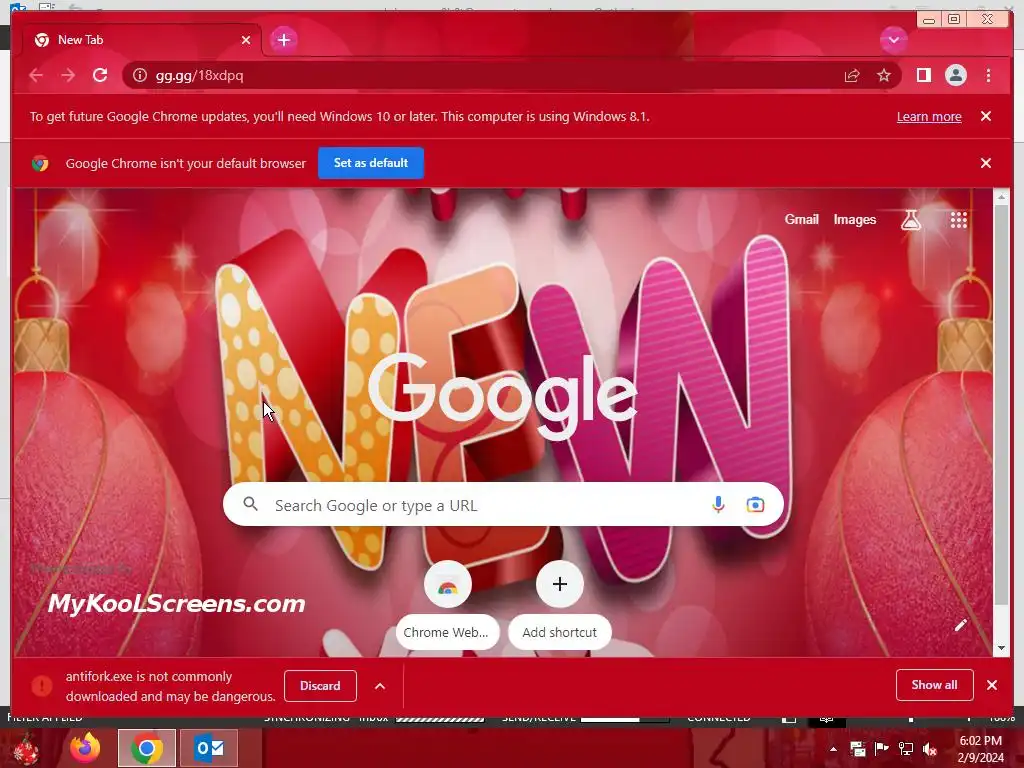This screenshot has height=768, width=1024.
Task: Start voice search with microphone icon
Action: coord(718,504)
